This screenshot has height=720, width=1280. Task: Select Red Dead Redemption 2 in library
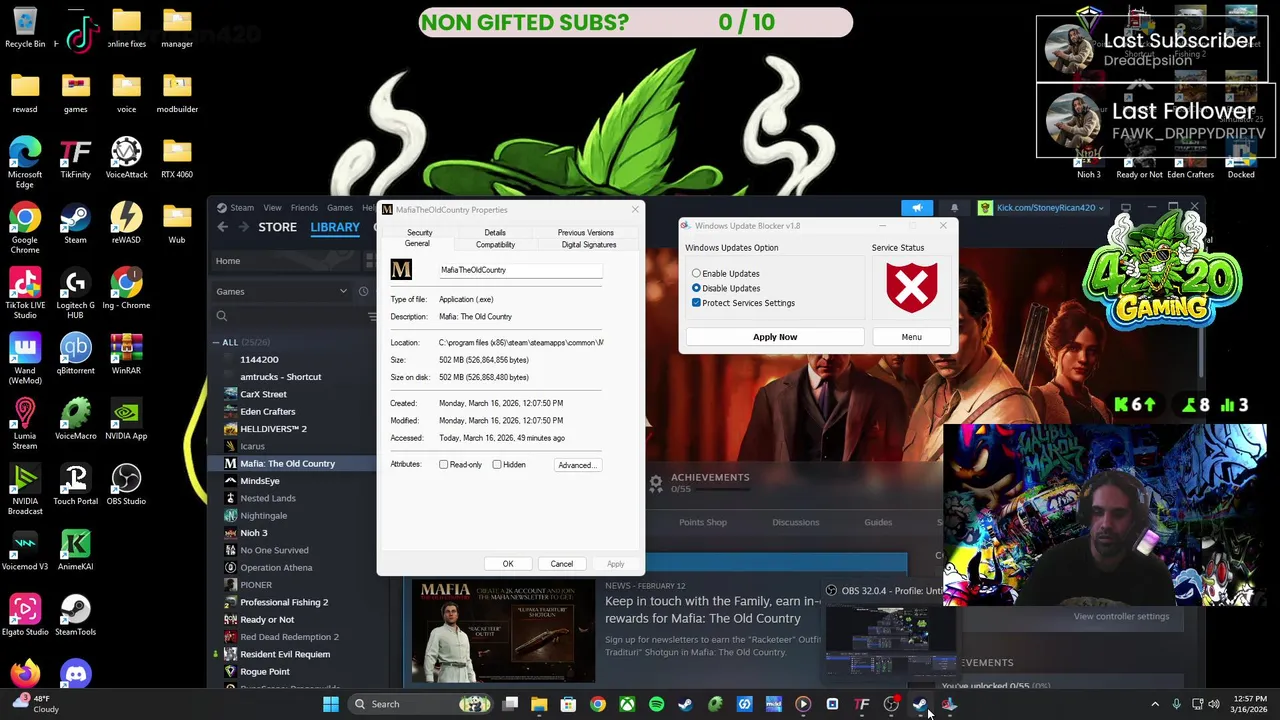pyautogui.click(x=289, y=637)
